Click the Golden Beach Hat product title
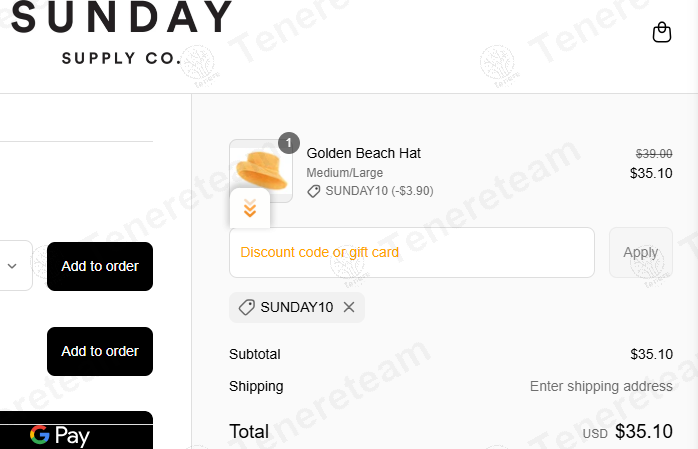The width and height of the screenshot is (698, 449). 364,153
